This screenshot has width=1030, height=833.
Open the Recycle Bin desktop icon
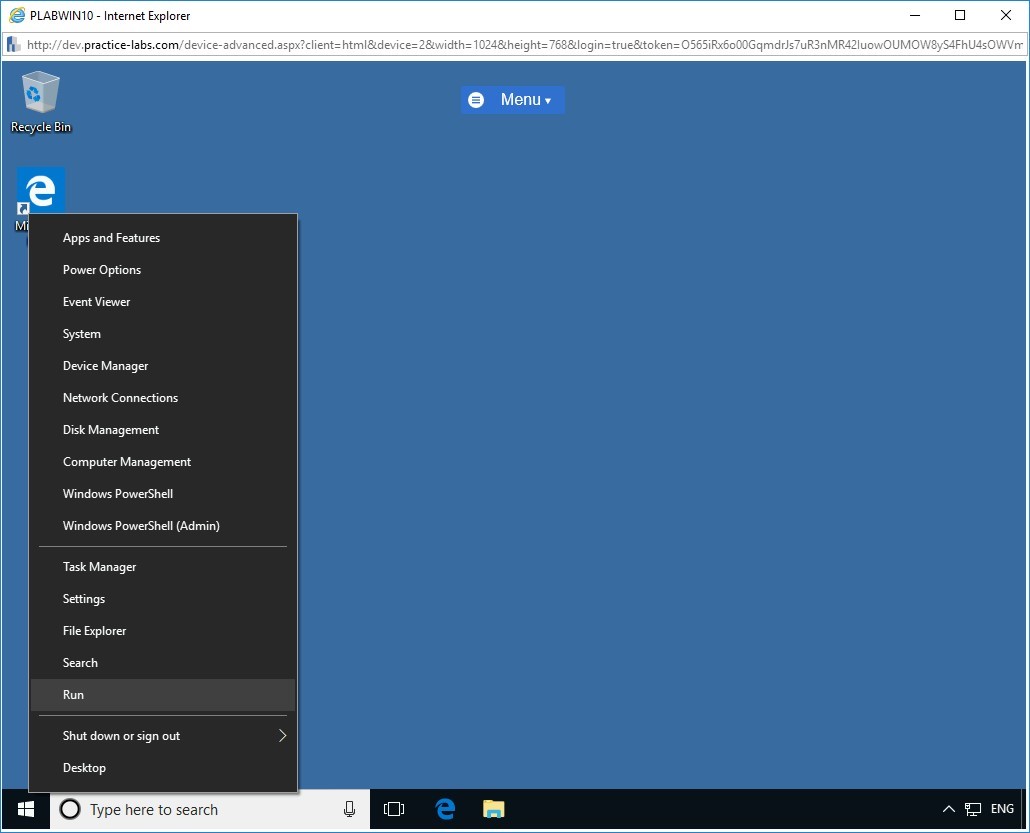pos(40,101)
